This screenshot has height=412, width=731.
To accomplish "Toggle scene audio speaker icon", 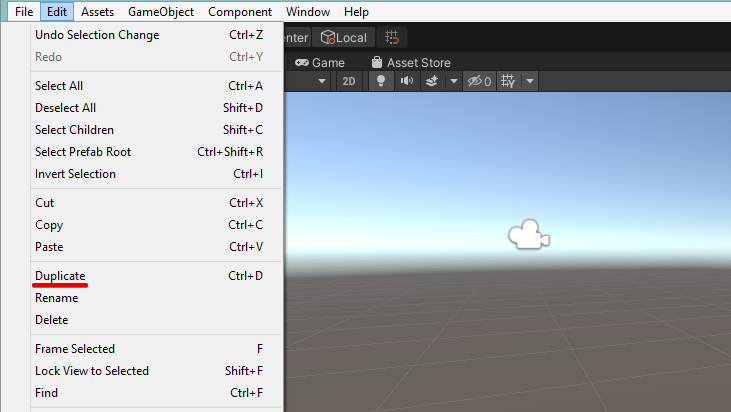I will tap(407, 81).
